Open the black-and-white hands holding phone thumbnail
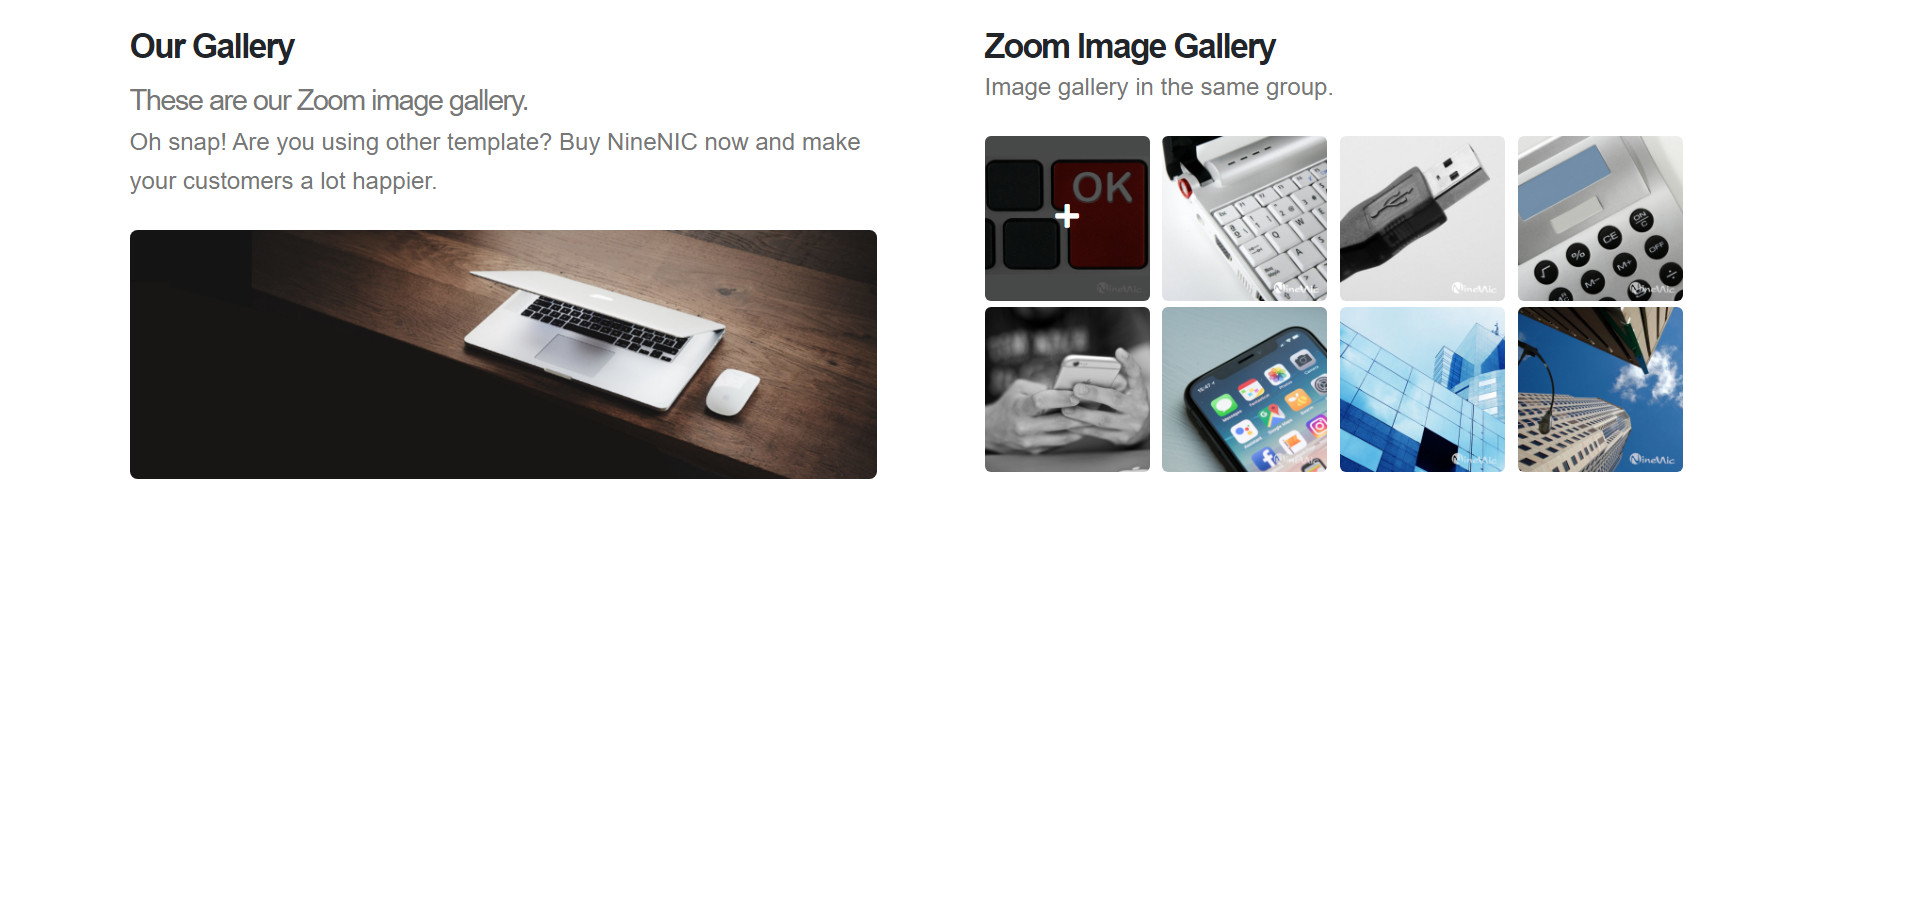Viewport: 1920px width, 920px height. tap(1067, 389)
